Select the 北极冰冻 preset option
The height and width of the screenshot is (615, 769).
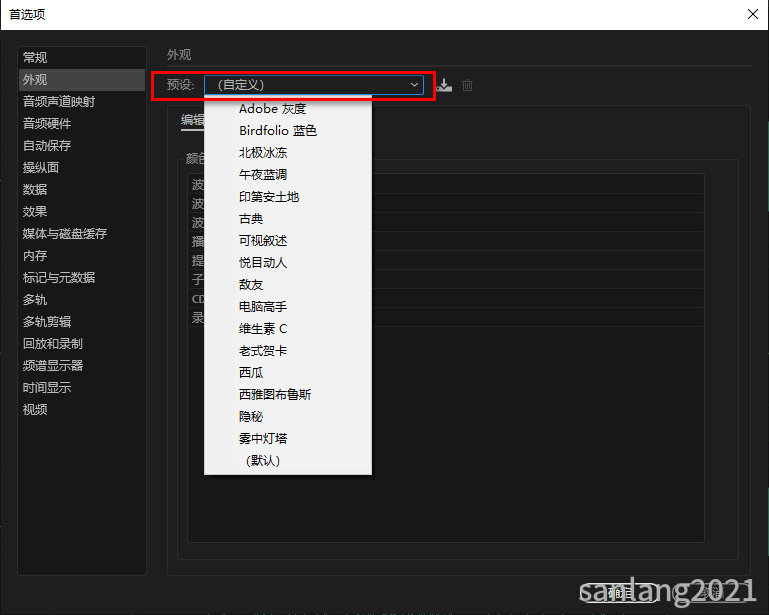(288, 153)
